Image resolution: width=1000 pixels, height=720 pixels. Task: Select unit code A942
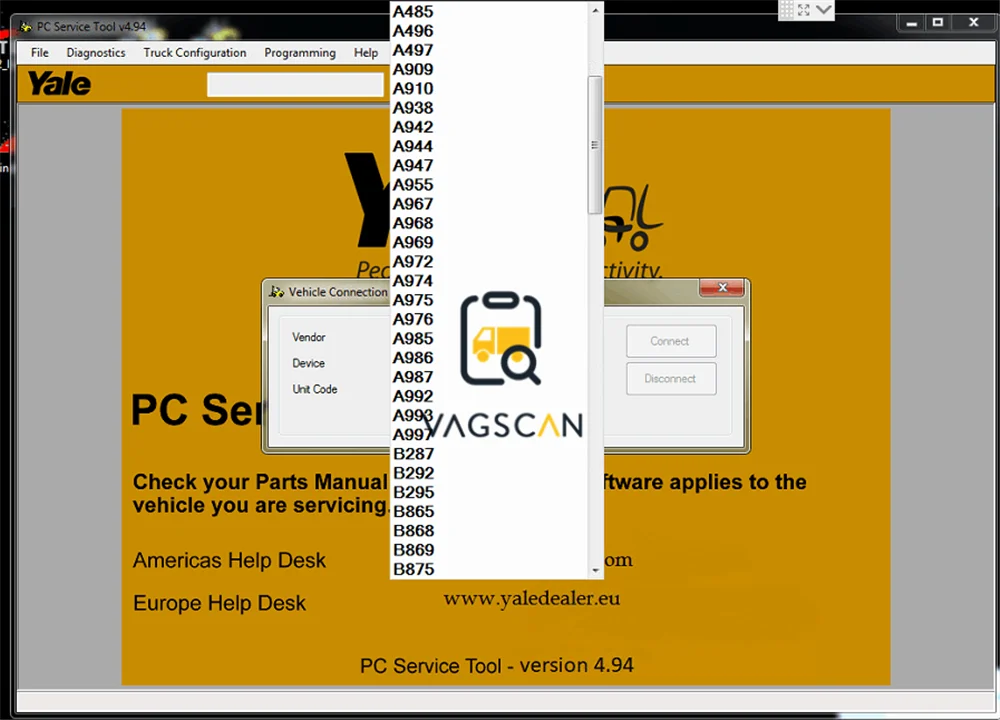coord(489,127)
